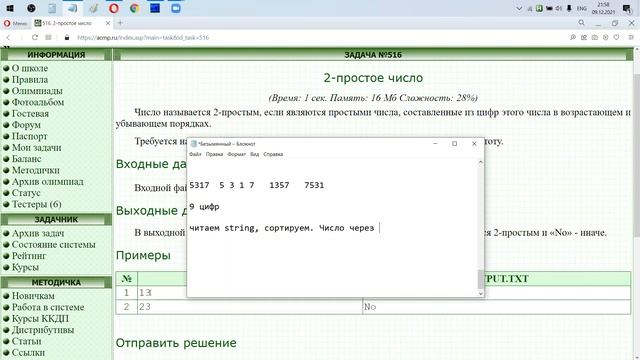
Task: Open Notepad 'Справка' menu
Action: pyautogui.click(x=273, y=154)
